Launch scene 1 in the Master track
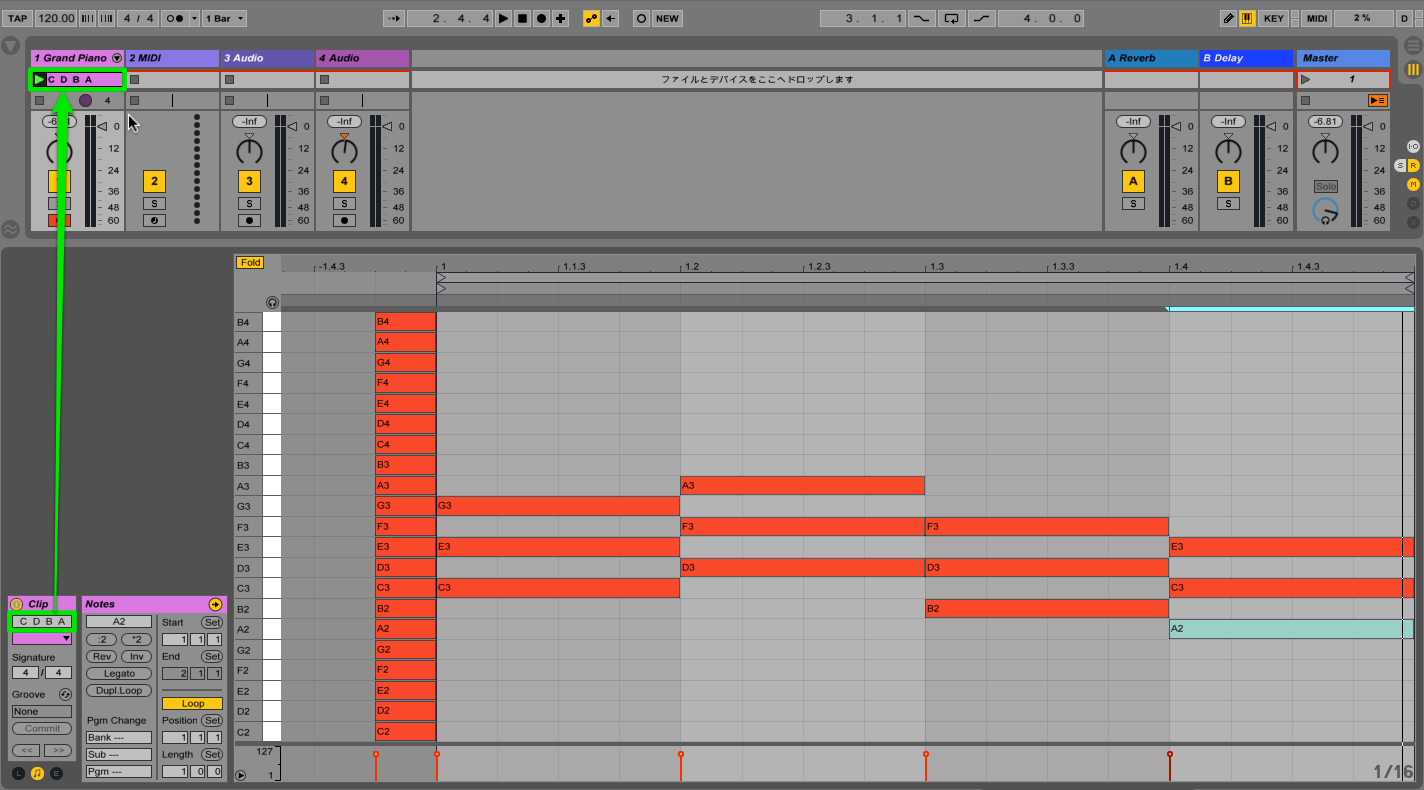 click(x=1305, y=79)
